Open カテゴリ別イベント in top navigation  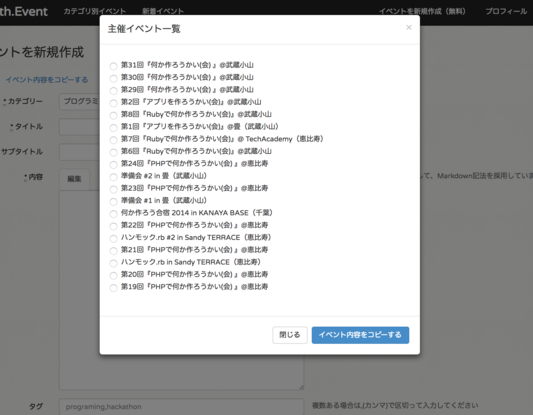click(x=95, y=11)
